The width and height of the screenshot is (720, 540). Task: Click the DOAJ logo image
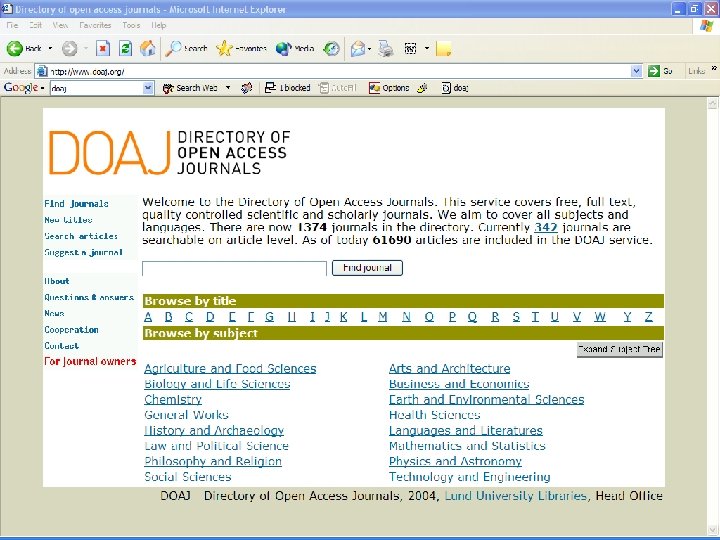169,153
